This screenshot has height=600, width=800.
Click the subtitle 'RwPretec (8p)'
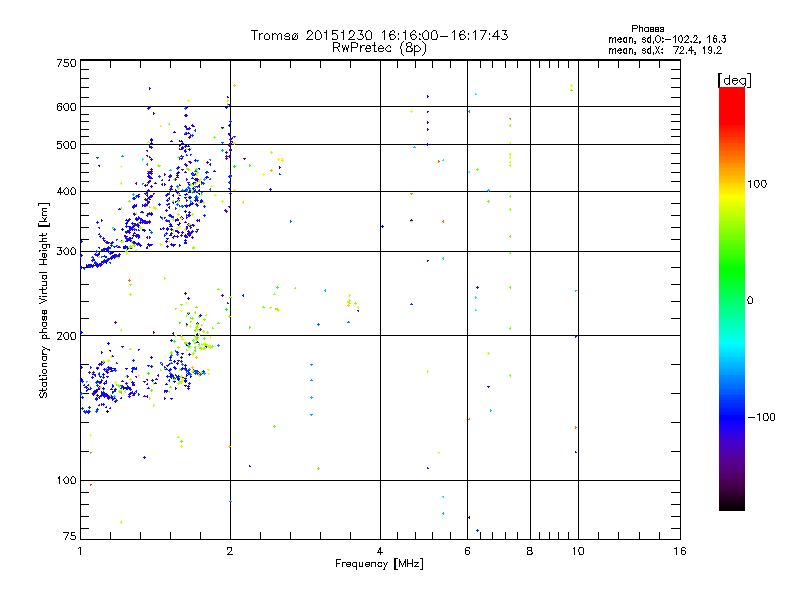coord(379,48)
